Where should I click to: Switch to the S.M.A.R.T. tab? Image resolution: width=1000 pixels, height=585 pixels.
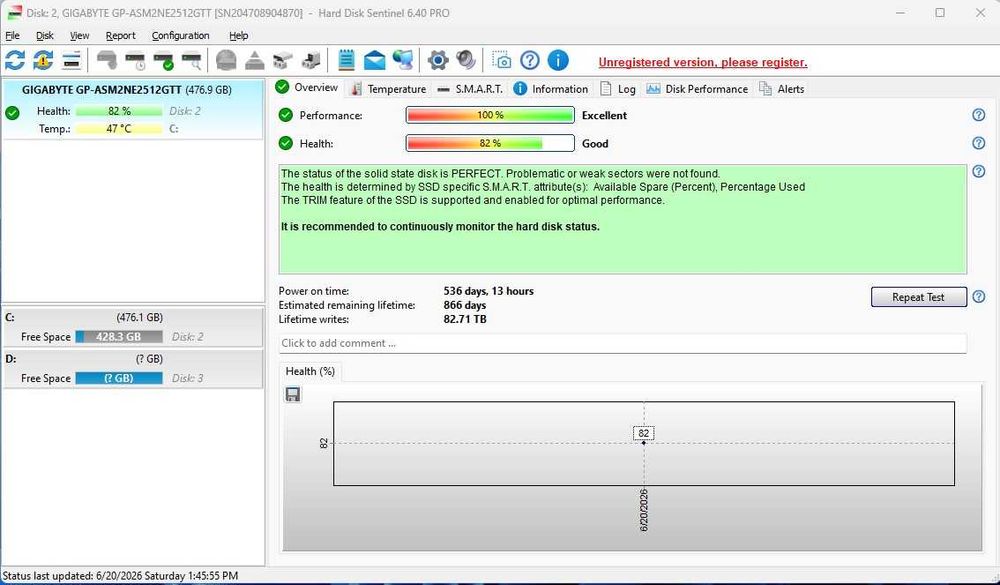[471, 89]
